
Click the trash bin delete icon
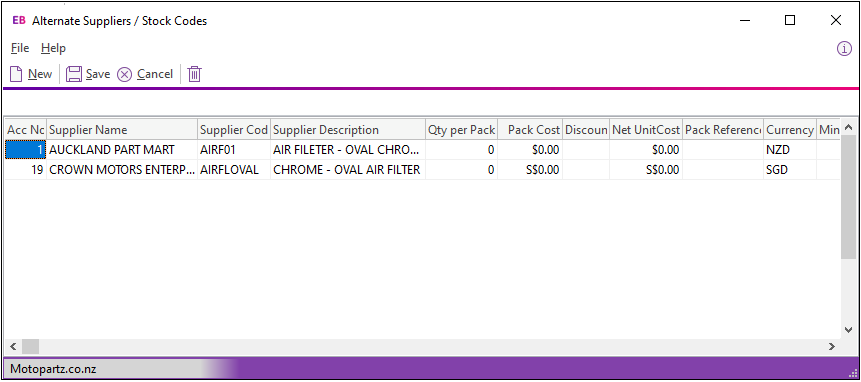(195, 74)
